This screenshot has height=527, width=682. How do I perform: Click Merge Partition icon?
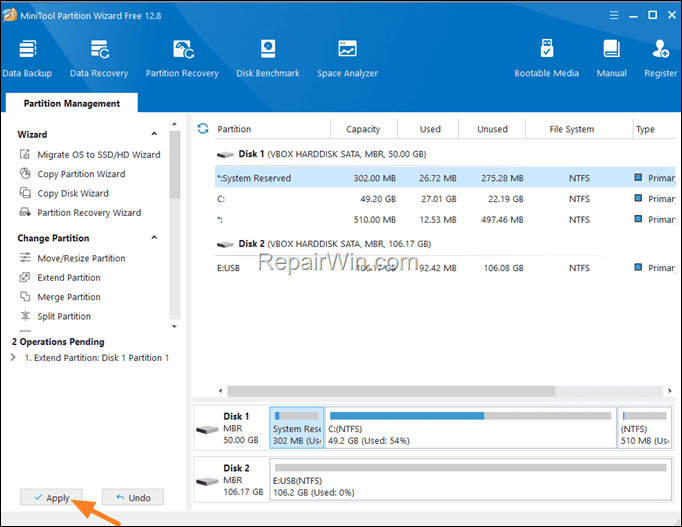tap(25, 297)
